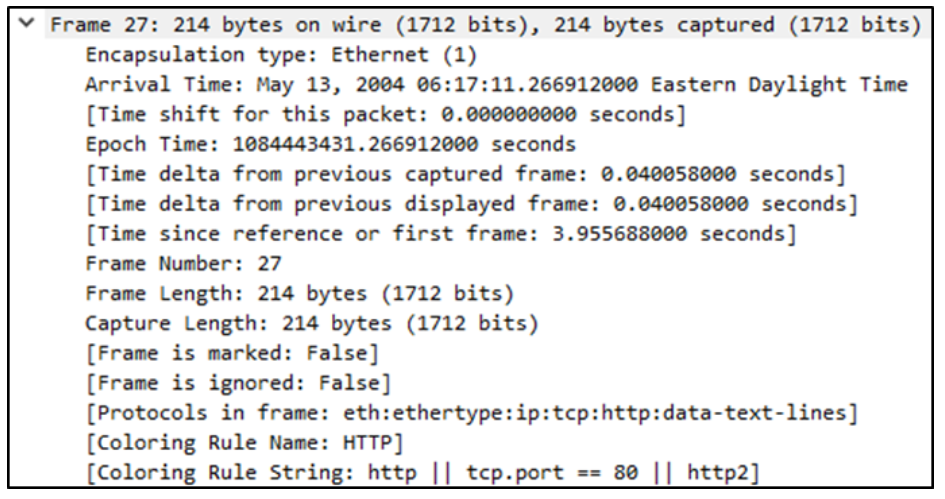Click the Frame is marked: False line

[x=232, y=353]
